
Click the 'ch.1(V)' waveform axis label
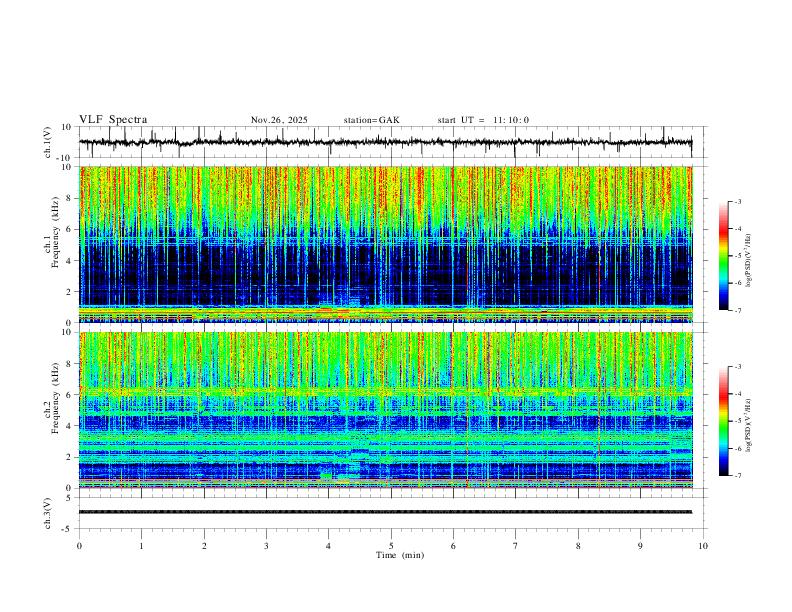click(x=48, y=142)
